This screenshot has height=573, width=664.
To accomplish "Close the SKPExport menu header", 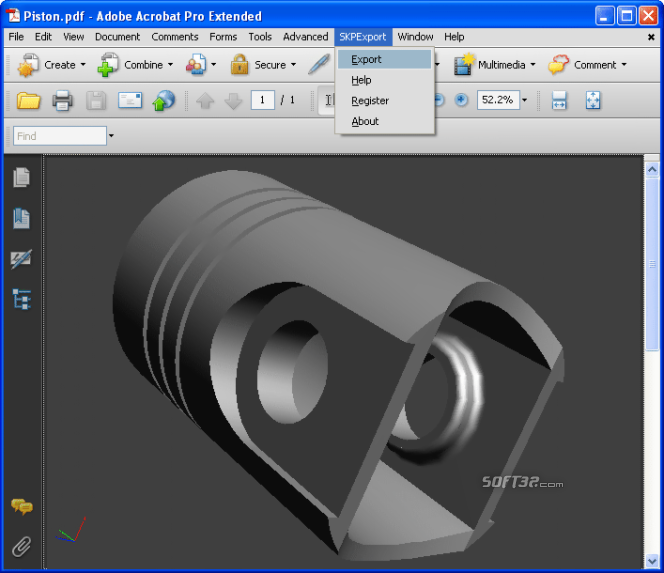I will [x=363, y=37].
